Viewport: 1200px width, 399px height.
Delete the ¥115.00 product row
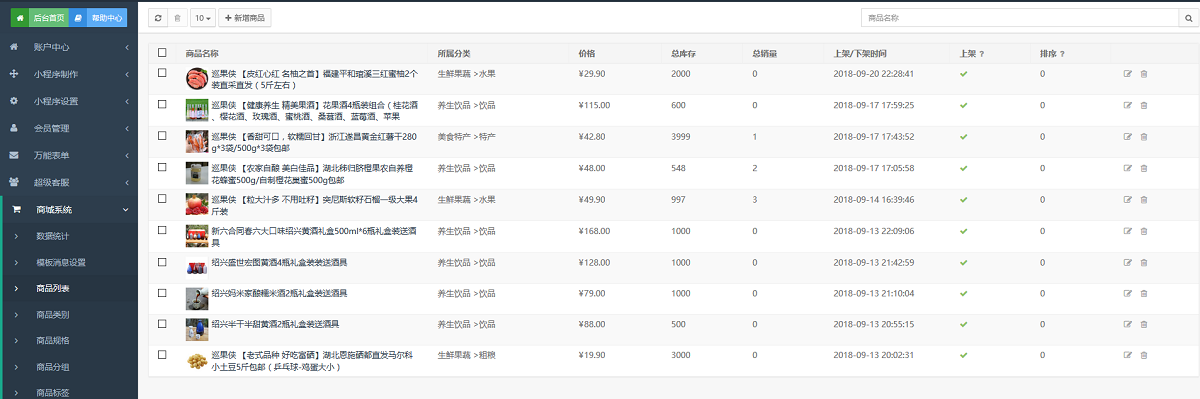[x=1144, y=105]
